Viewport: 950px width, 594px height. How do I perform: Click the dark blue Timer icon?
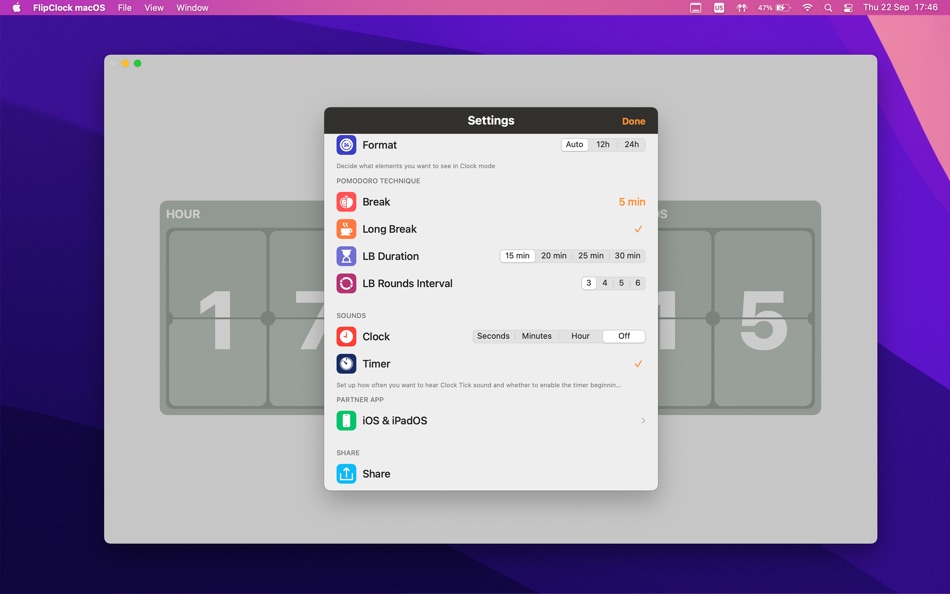click(x=346, y=364)
